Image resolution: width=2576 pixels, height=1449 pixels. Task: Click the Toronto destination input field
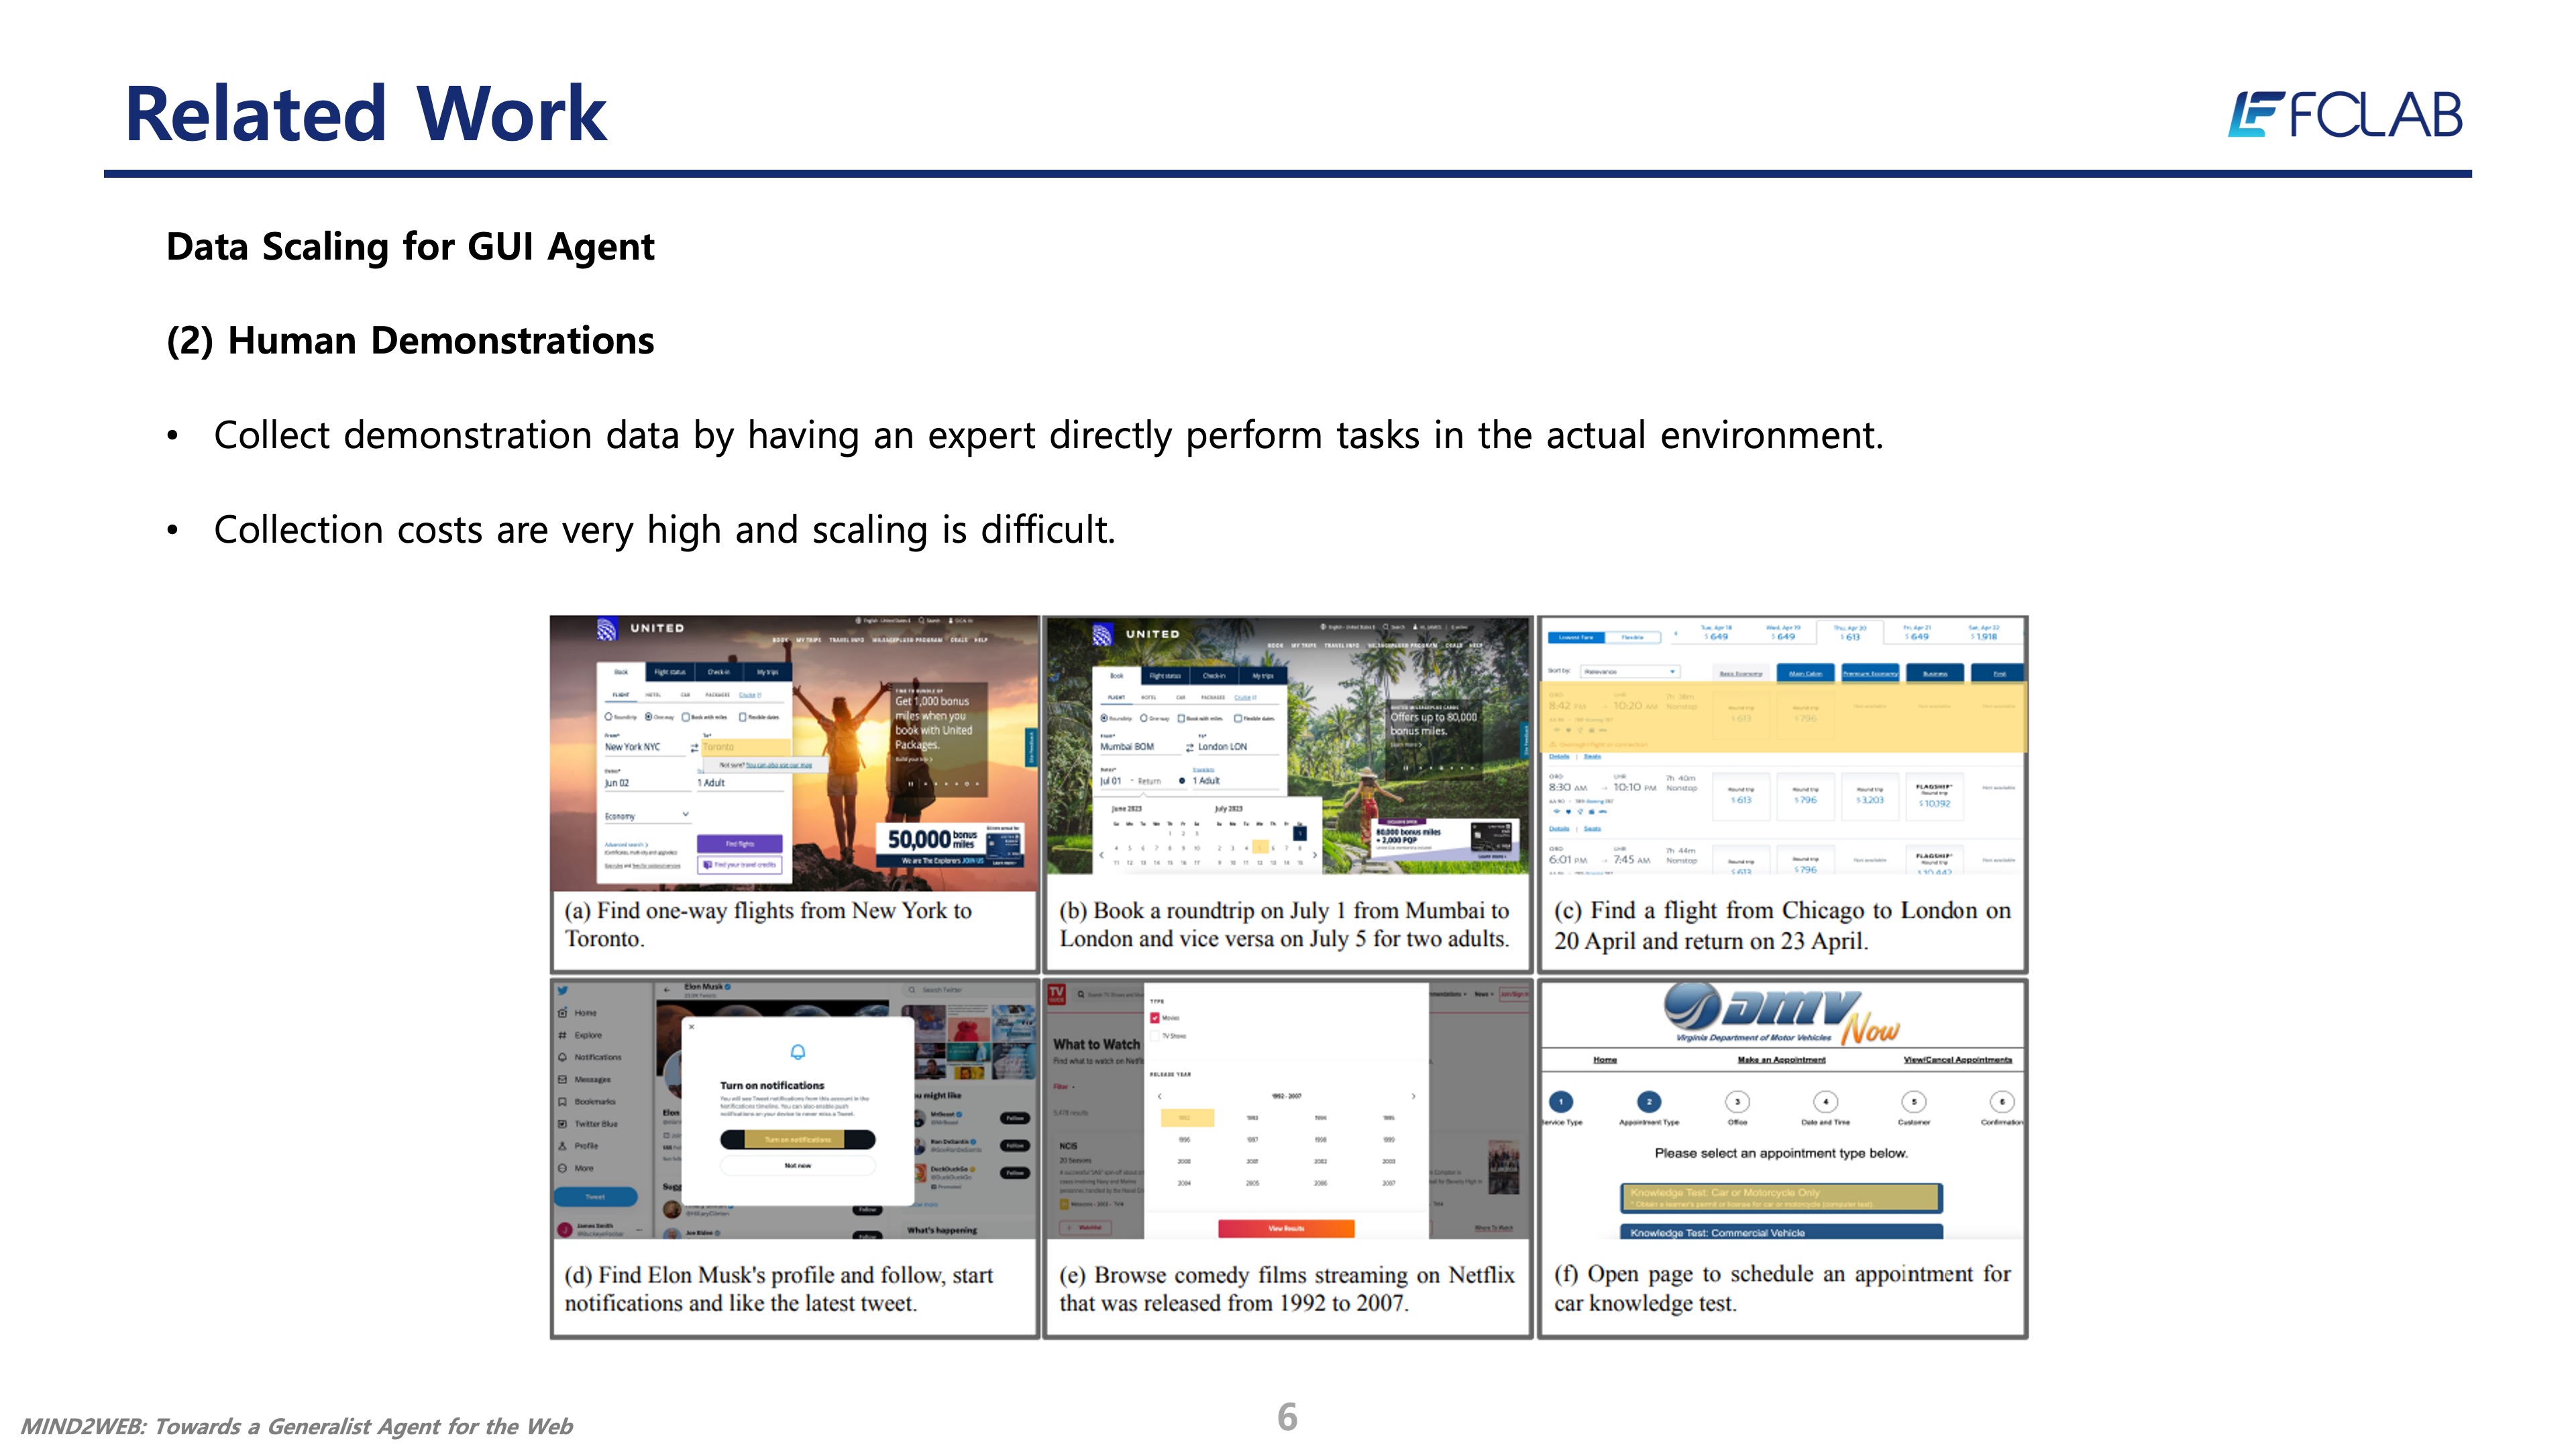click(744, 747)
